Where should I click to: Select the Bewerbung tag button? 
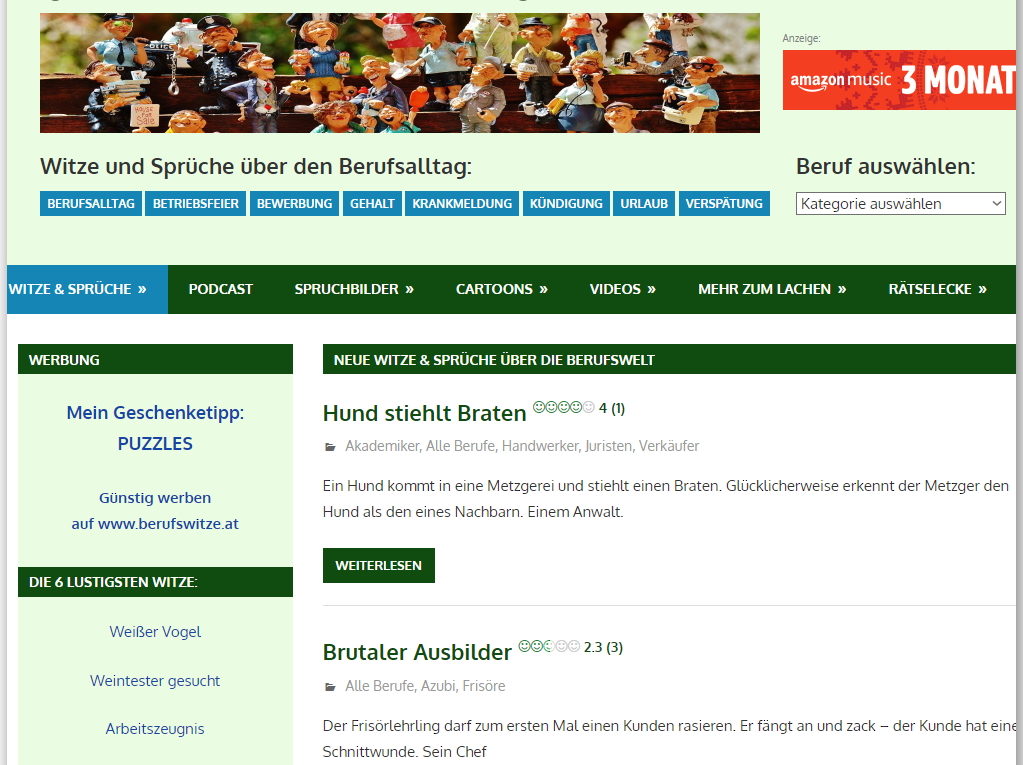294,203
